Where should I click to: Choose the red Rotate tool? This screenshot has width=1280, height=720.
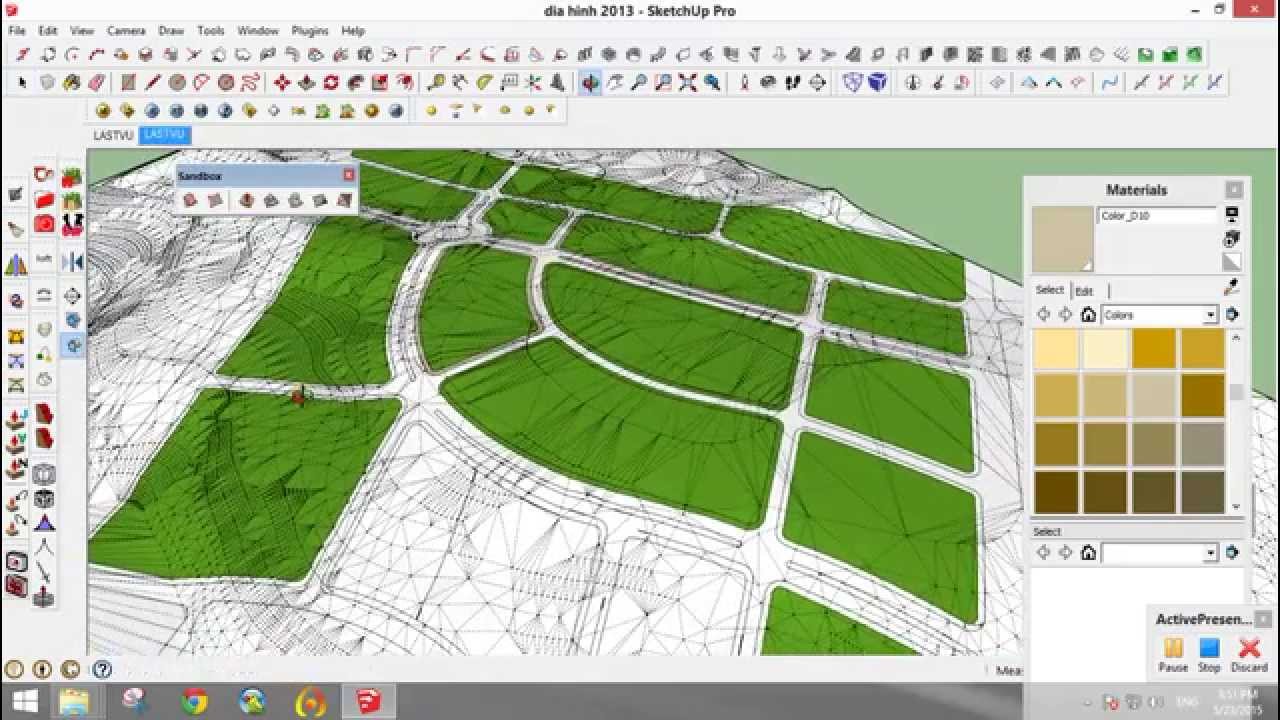[331, 83]
